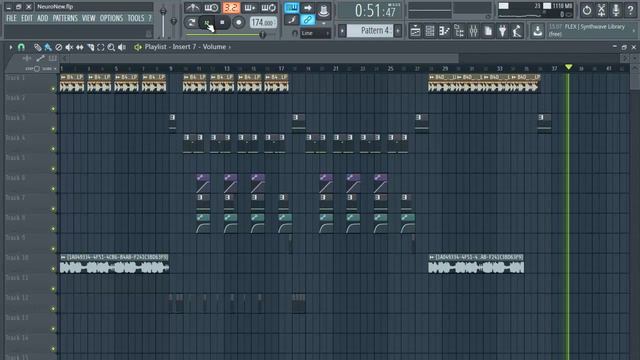This screenshot has height=360, width=640.
Task: Open the PATTERNS menu
Action: coord(65,18)
